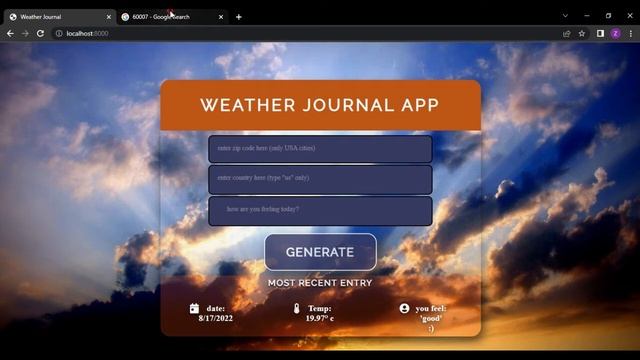Reload the current page
This screenshot has height=360, width=640.
pos(40,33)
